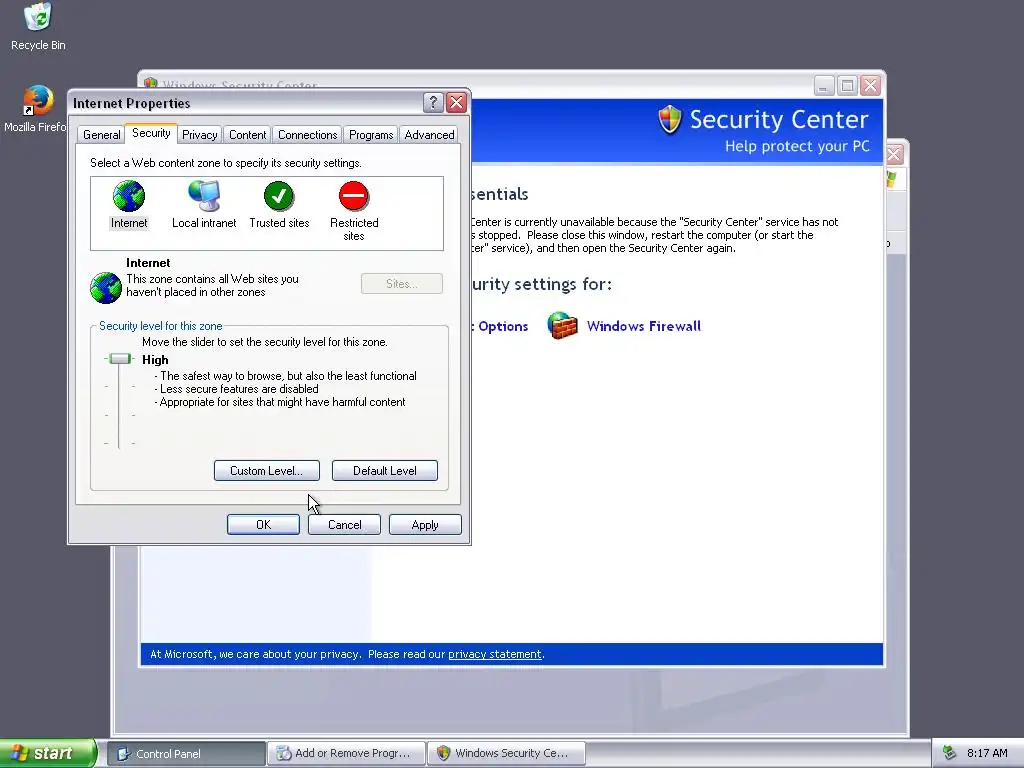The width and height of the screenshot is (1024, 768).
Task: Close the Windows Security Center window
Action: pos(871,86)
